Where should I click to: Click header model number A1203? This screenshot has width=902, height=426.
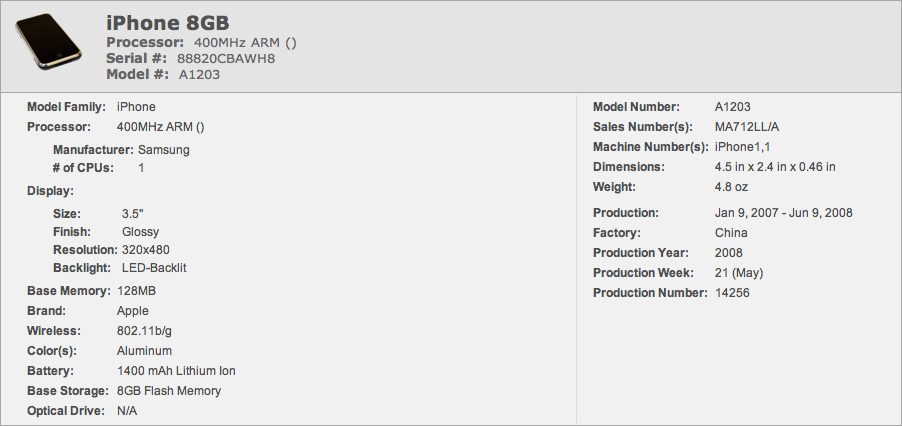coord(199,74)
